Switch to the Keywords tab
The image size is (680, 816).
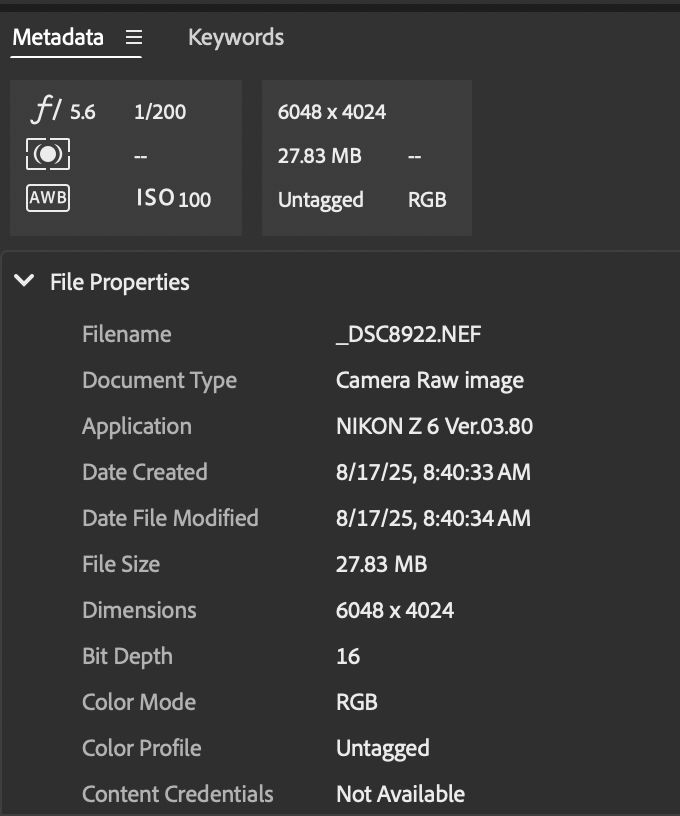click(x=236, y=37)
